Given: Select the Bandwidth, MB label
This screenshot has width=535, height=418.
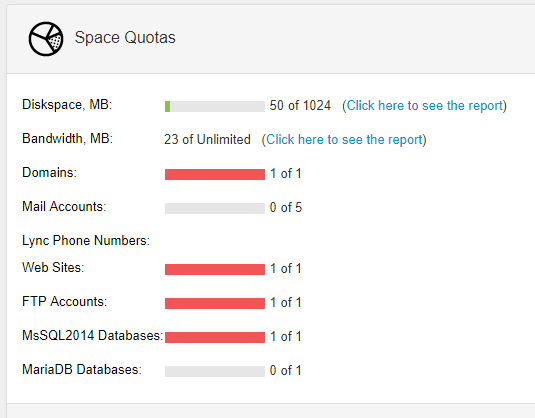Looking at the screenshot, I should [68, 139].
